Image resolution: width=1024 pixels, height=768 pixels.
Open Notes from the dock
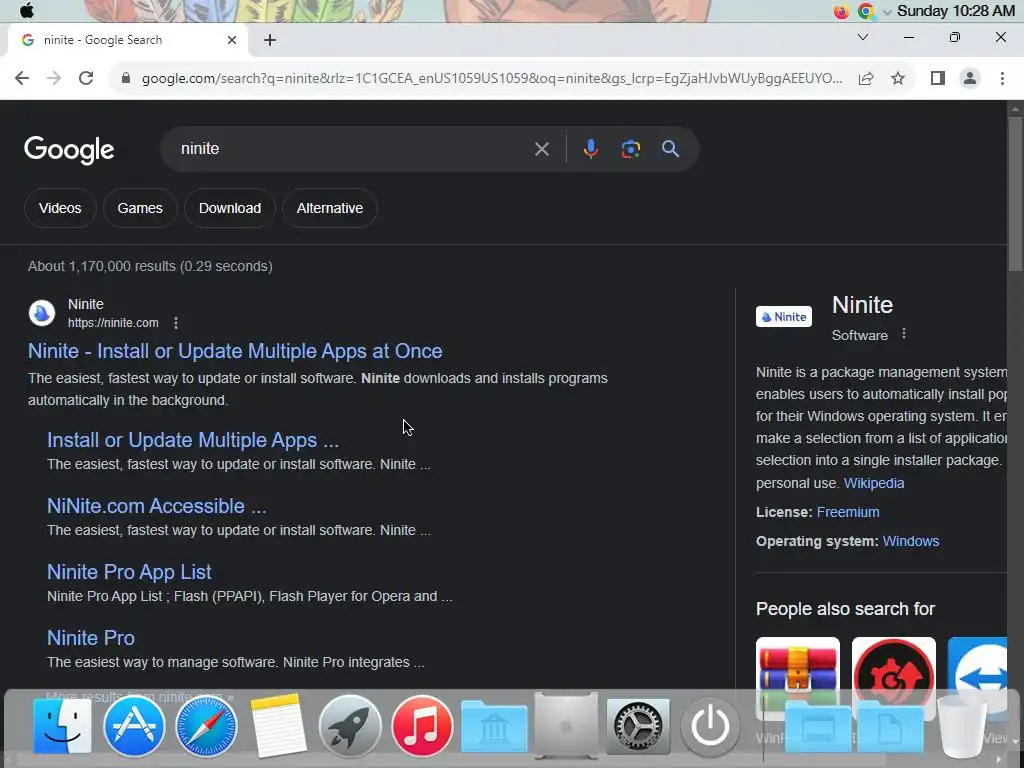(278, 726)
